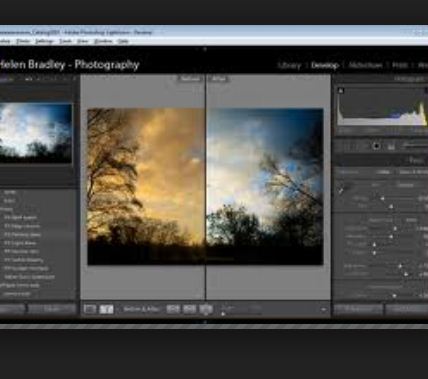Select the Graduated Filter tool
Screen dimensions: 428x379
(x=391, y=146)
